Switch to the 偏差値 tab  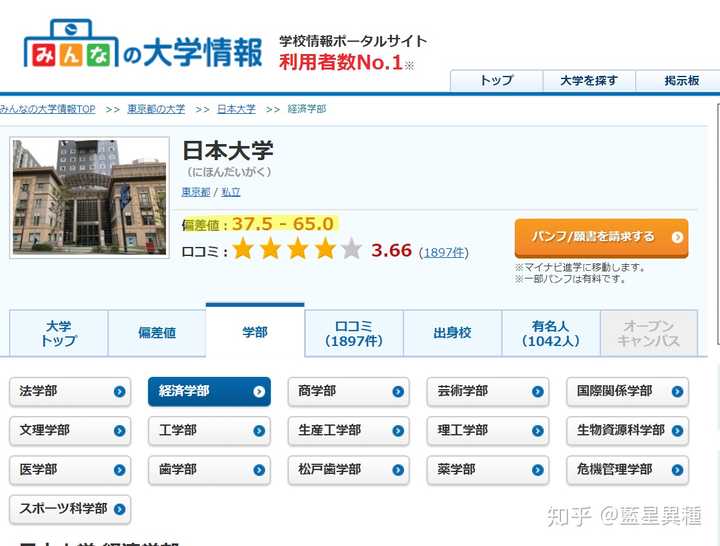[157, 333]
